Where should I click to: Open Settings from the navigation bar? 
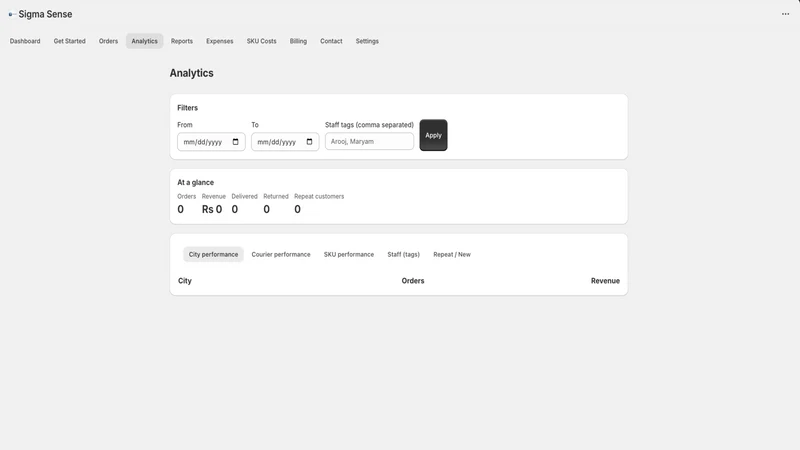367,41
